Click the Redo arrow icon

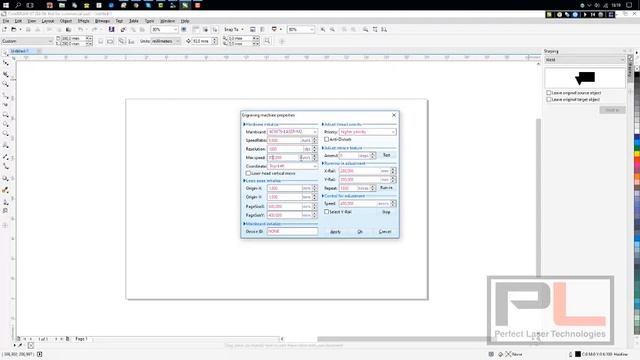tap(94, 29)
